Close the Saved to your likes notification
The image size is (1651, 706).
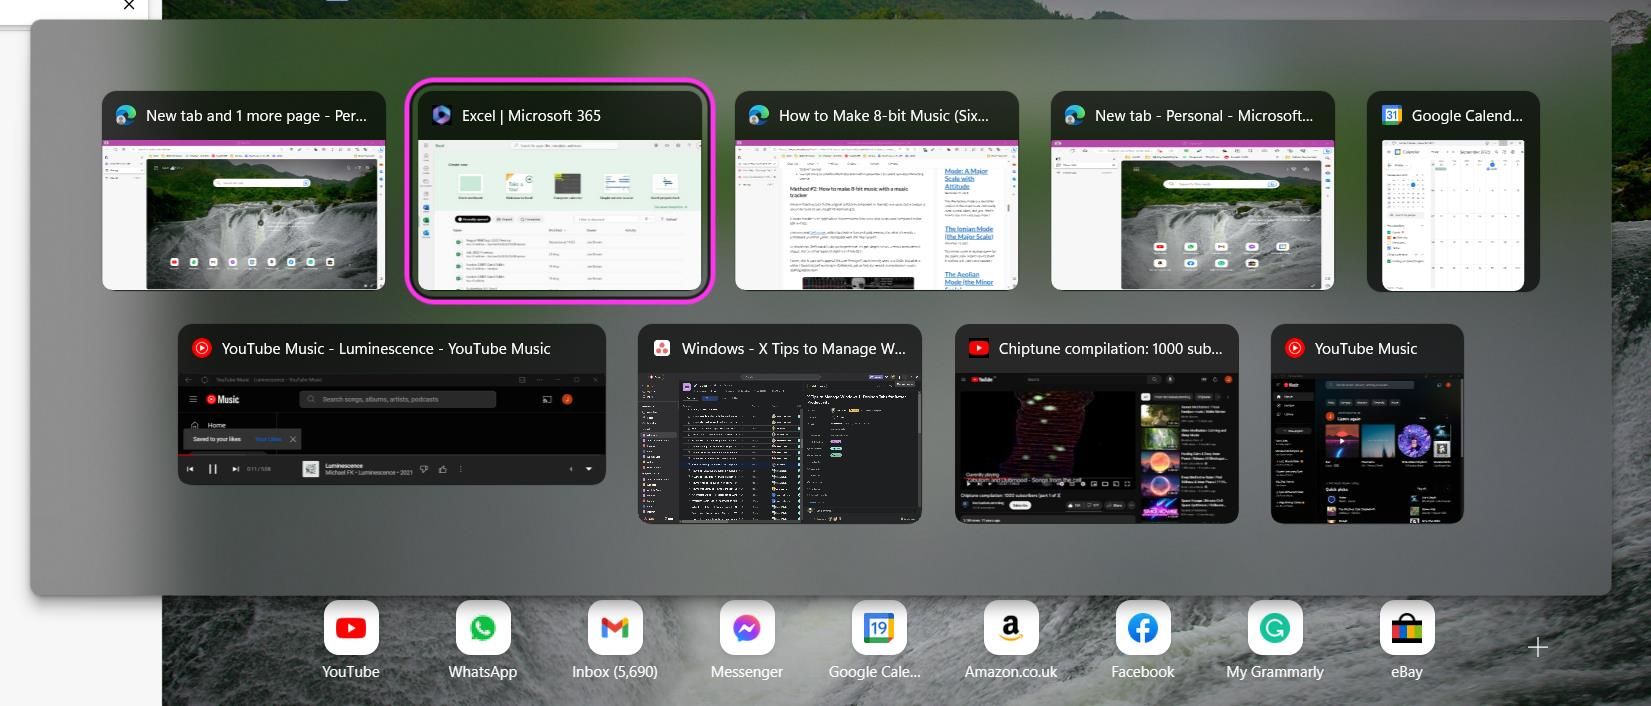pyautogui.click(x=293, y=439)
